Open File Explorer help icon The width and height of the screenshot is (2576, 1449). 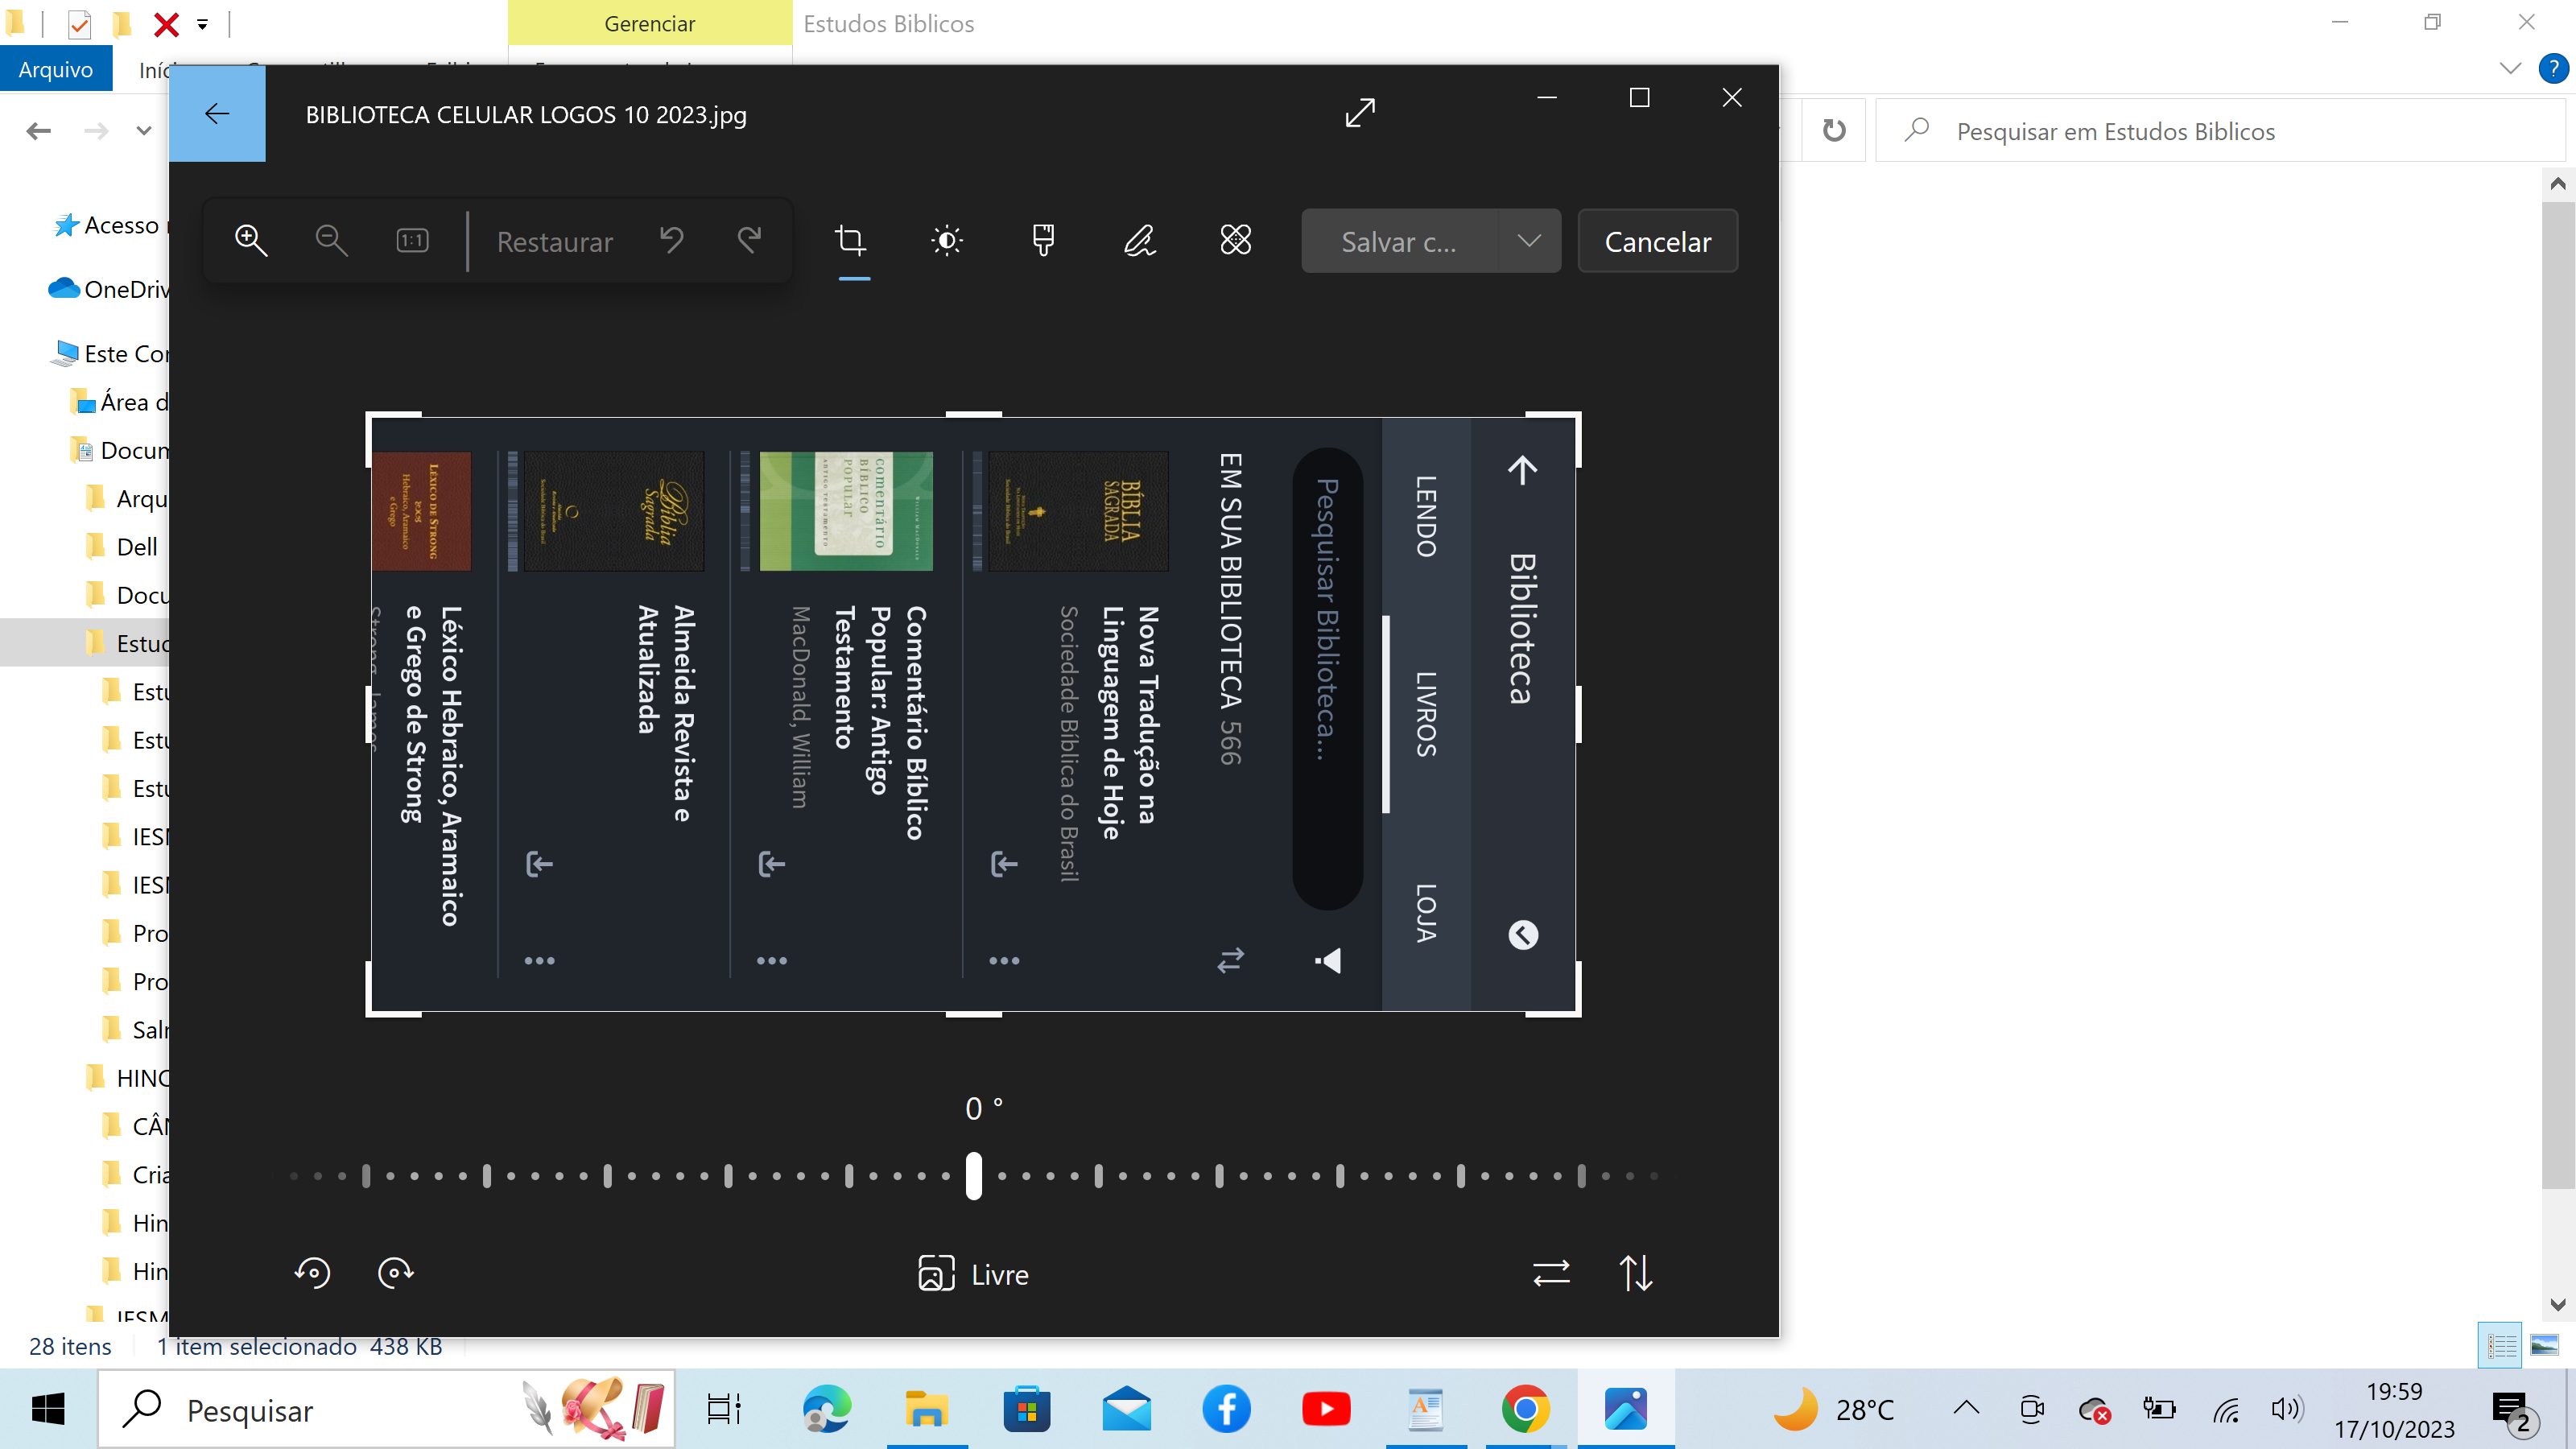pos(2553,68)
